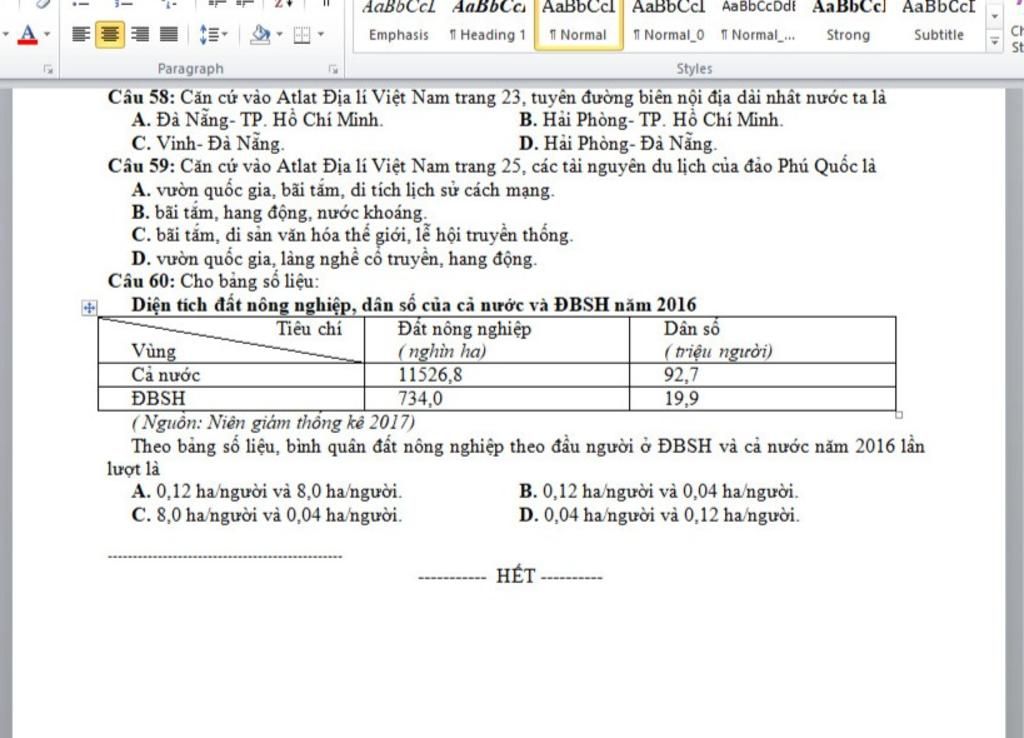Click table cell '19,9'
1024x738 pixels.
tap(681, 398)
